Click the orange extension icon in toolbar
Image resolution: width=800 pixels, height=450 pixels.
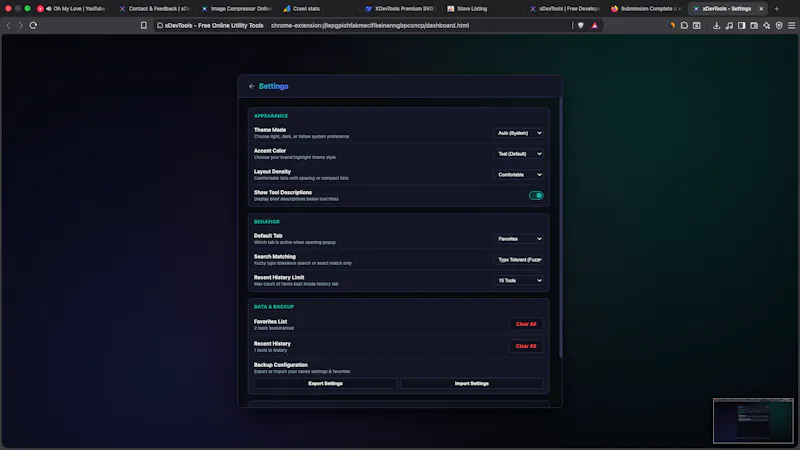coord(672,25)
